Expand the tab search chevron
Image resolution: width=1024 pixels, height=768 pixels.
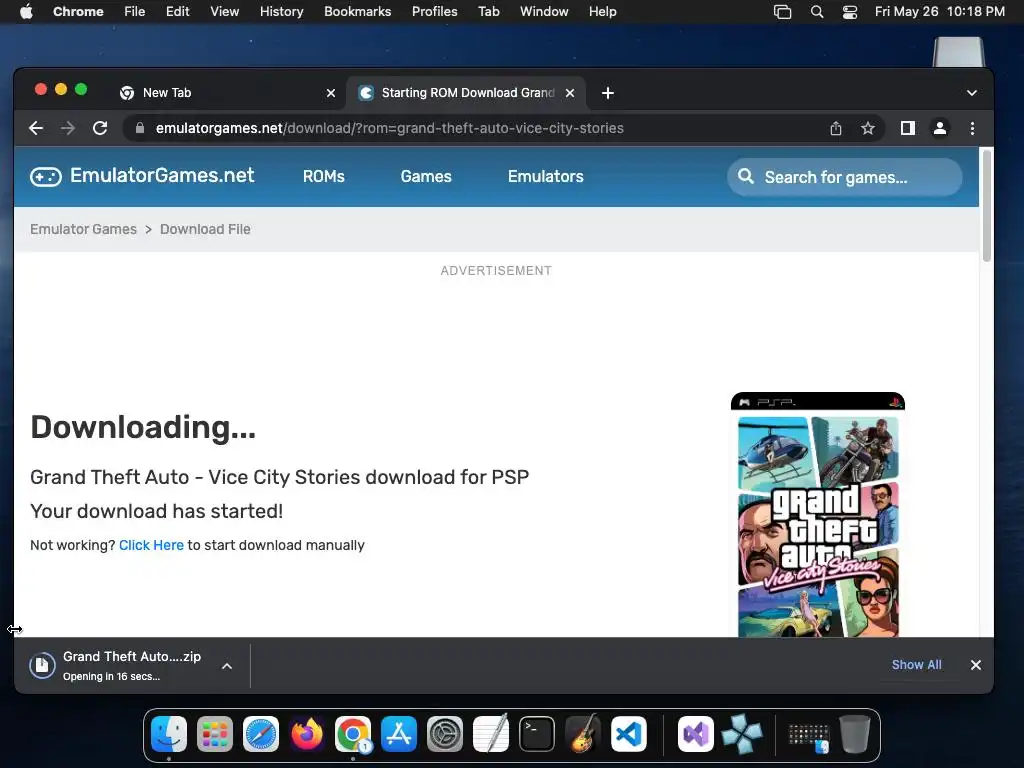972,93
